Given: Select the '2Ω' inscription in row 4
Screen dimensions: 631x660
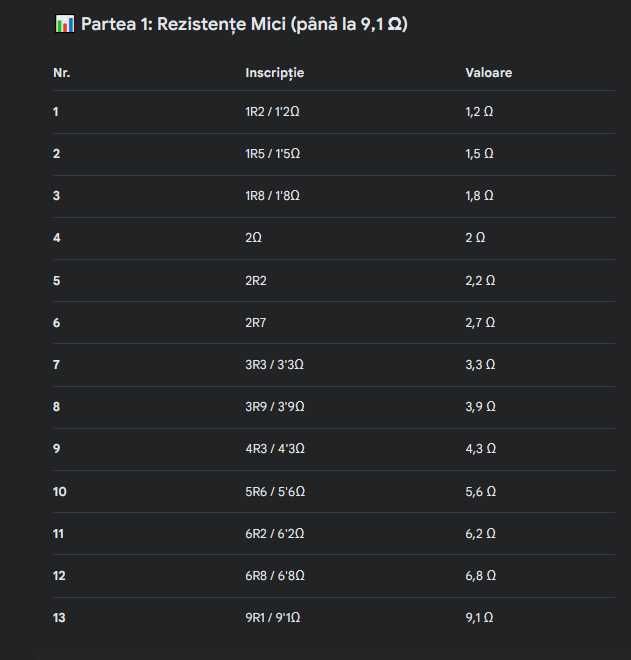Looking at the screenshot, I should [253, 238].
